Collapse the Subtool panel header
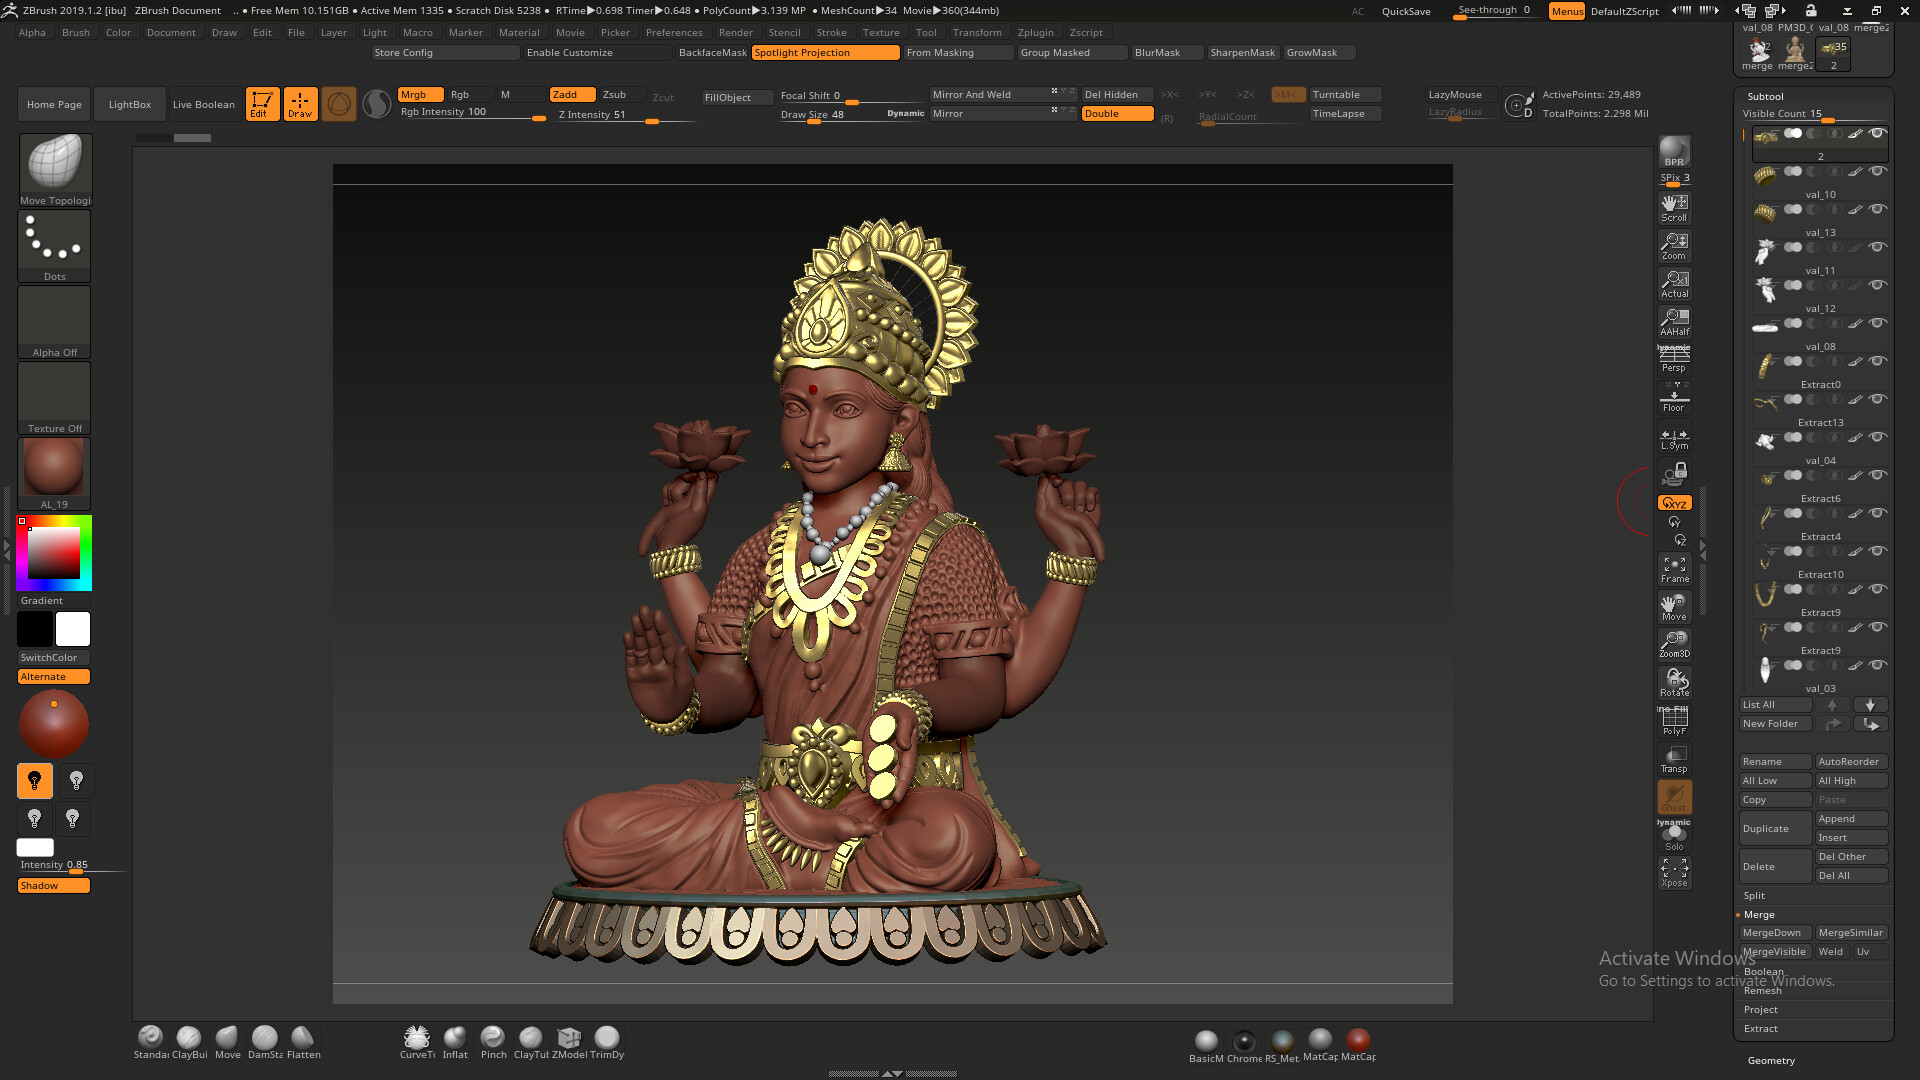 [1765, 96]
